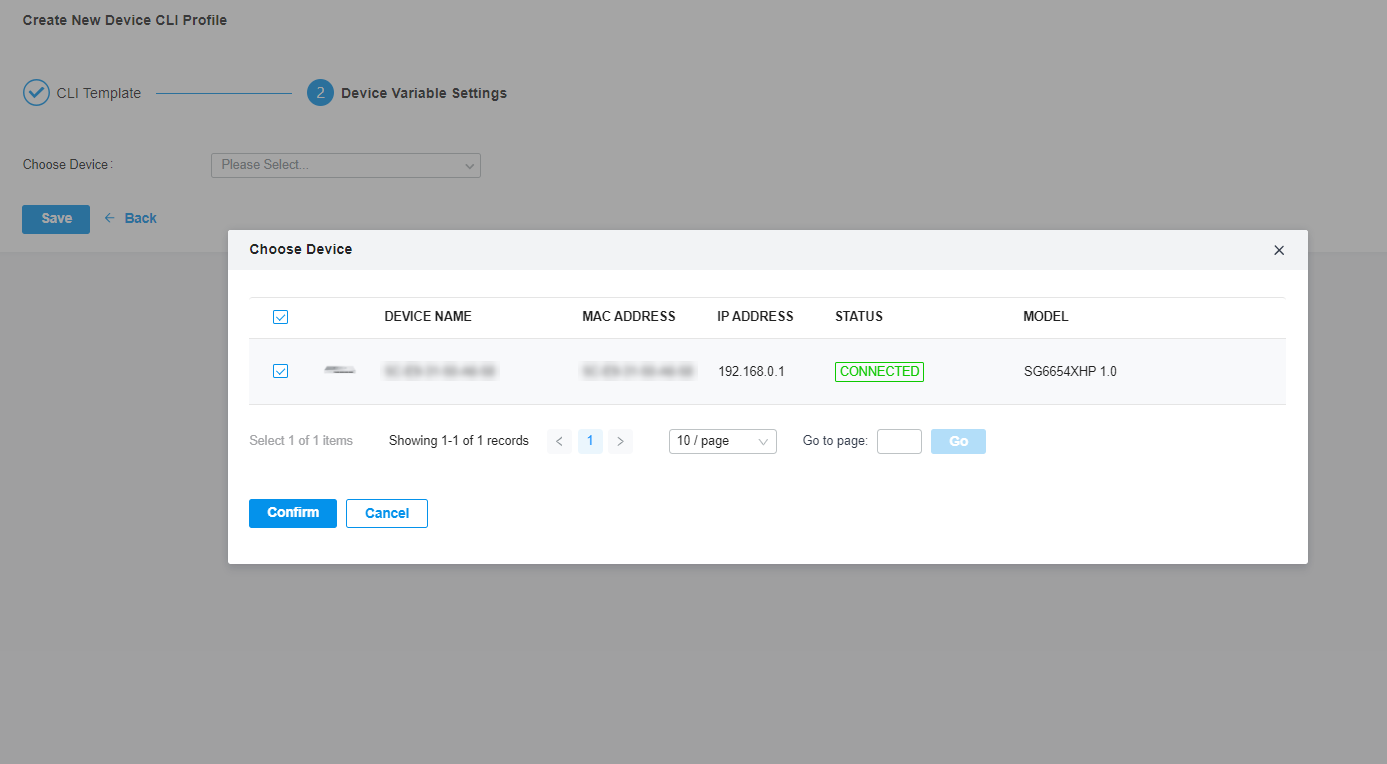
Task: Click the current page number 1
Action: 590,441
